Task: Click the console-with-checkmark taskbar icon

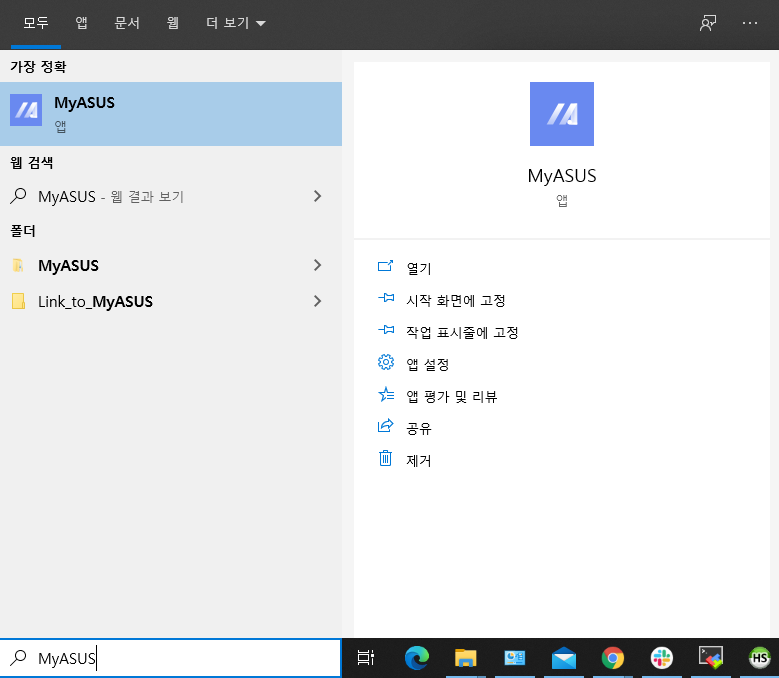Action: (x=711, y=658)
